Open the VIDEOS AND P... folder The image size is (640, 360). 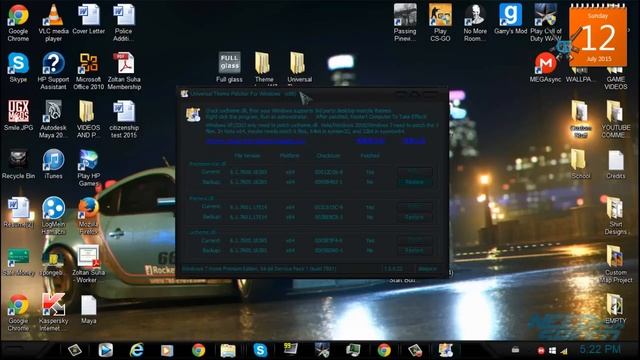pos(89,119)
